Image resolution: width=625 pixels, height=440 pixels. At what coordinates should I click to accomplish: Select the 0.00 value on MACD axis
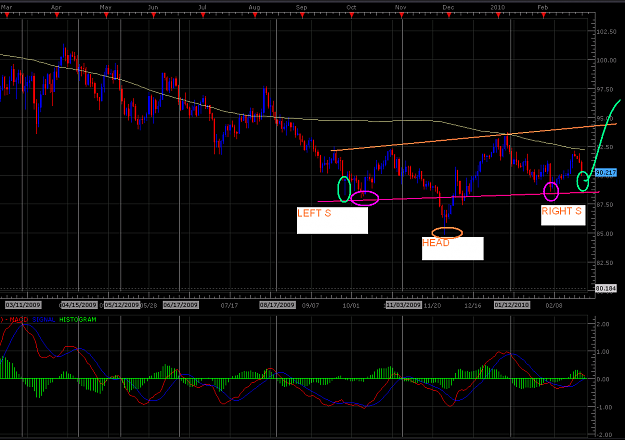pyautogui.click(x=604, y=379)
